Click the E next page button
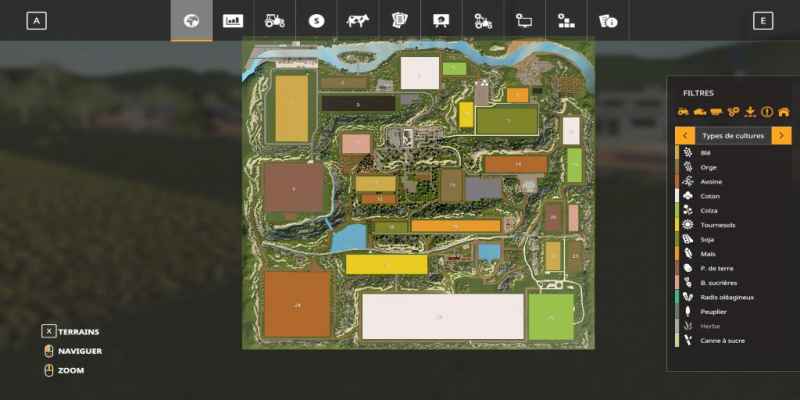The image size is (800, 400). (763, 21)
